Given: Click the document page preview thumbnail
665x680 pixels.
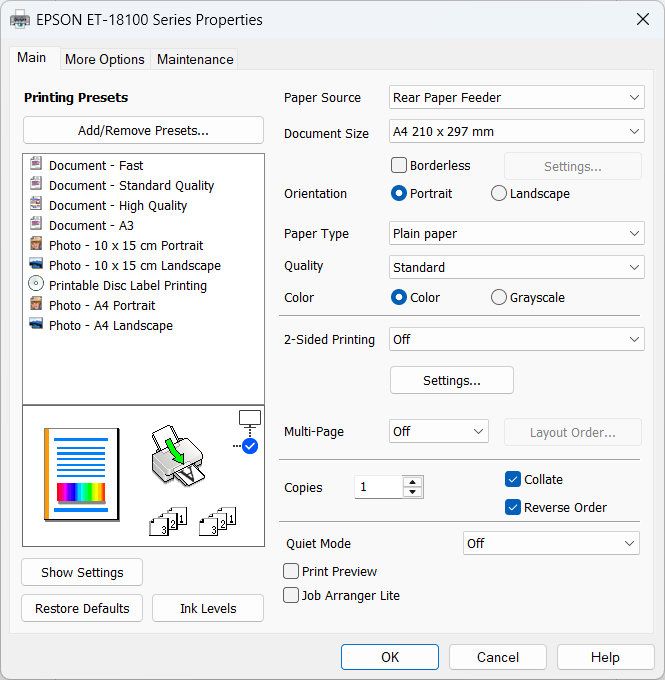Looking at the screenshot, I should (x=82, y=474).
